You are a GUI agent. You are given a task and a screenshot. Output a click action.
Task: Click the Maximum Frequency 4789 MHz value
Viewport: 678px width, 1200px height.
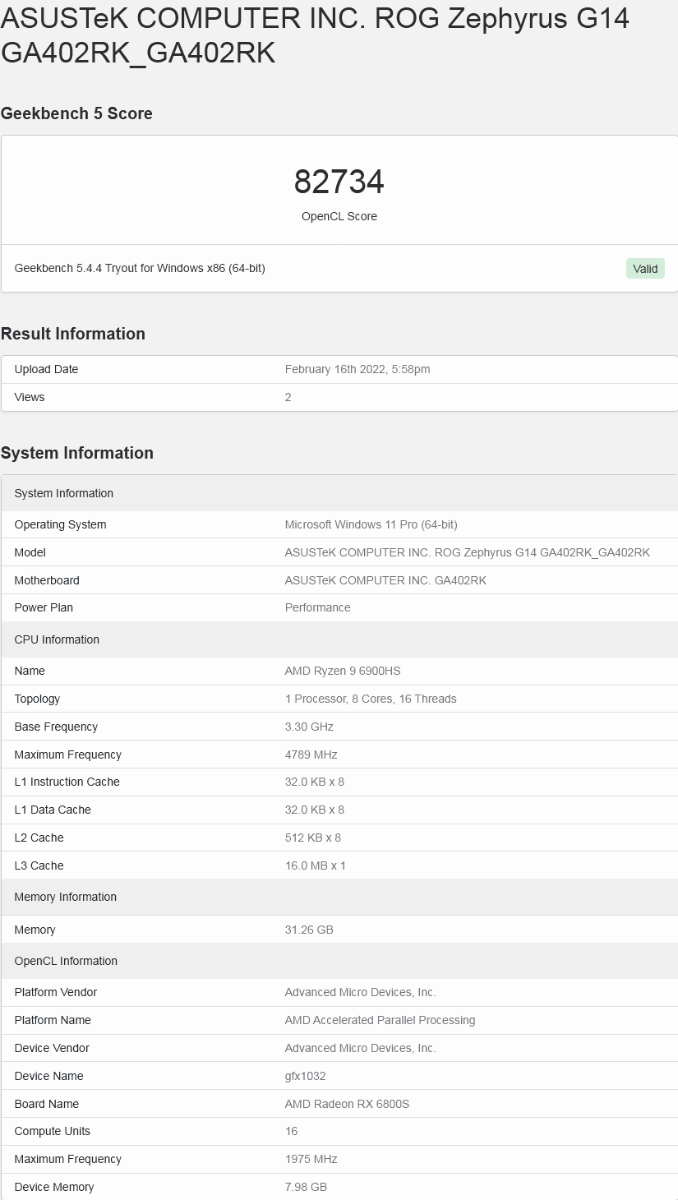click(x=311, y=755)
